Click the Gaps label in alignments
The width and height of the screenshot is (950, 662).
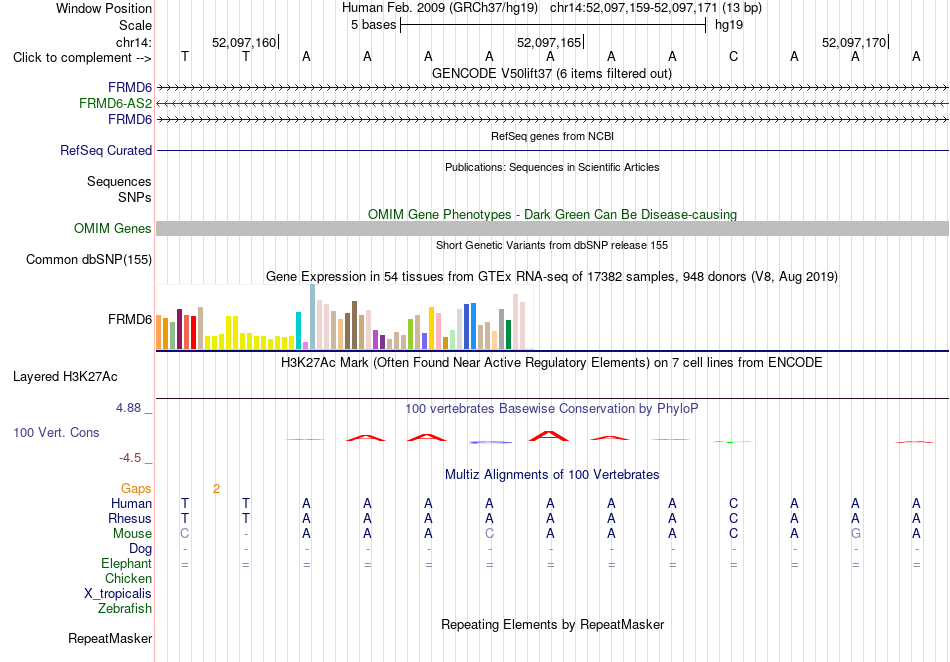pyautogui.click(x=136, y=488)
